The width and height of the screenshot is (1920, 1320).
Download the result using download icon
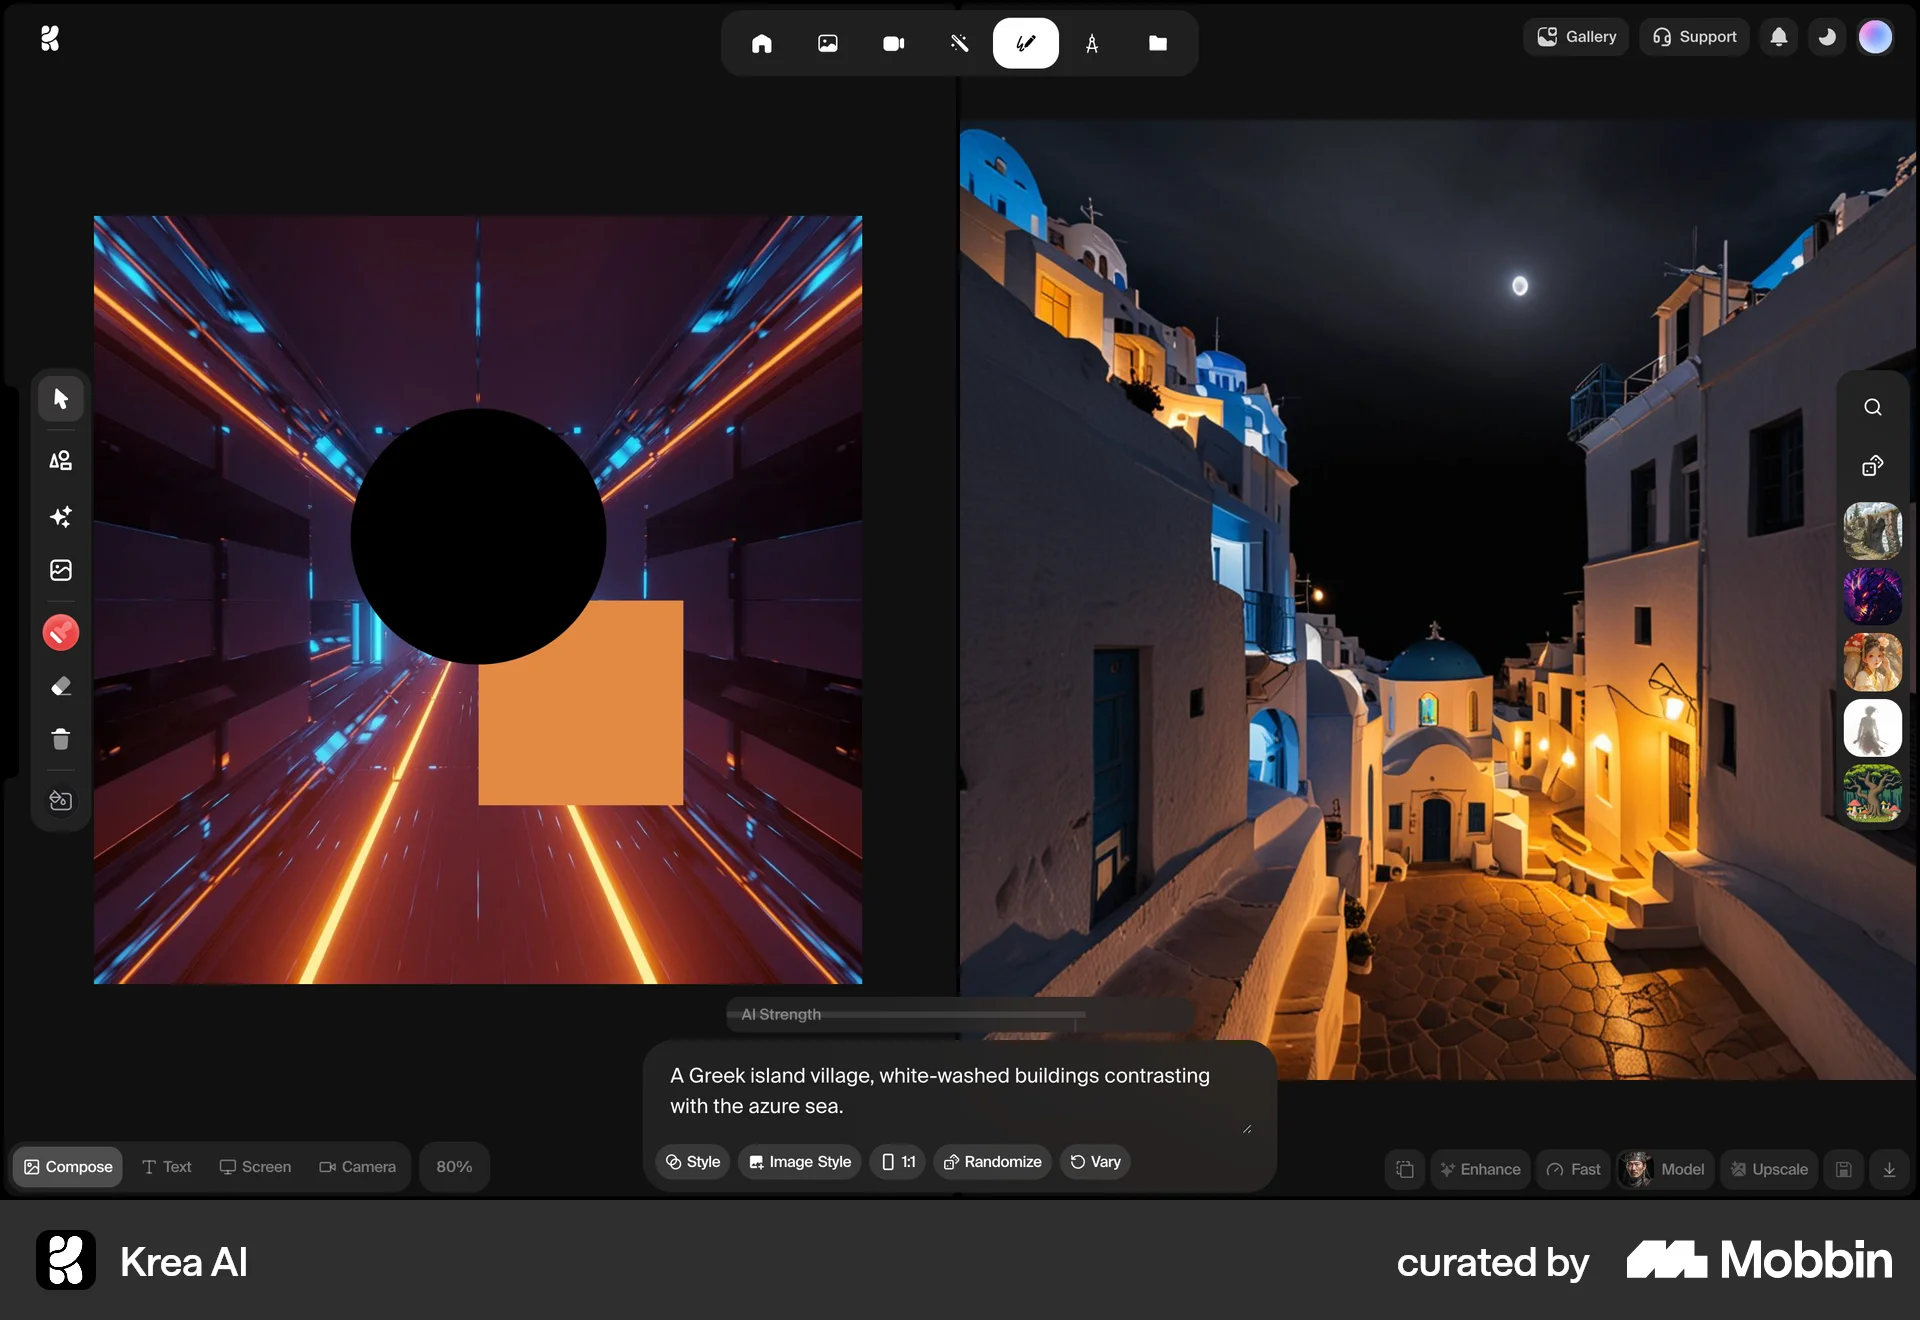point(1889,1168)
